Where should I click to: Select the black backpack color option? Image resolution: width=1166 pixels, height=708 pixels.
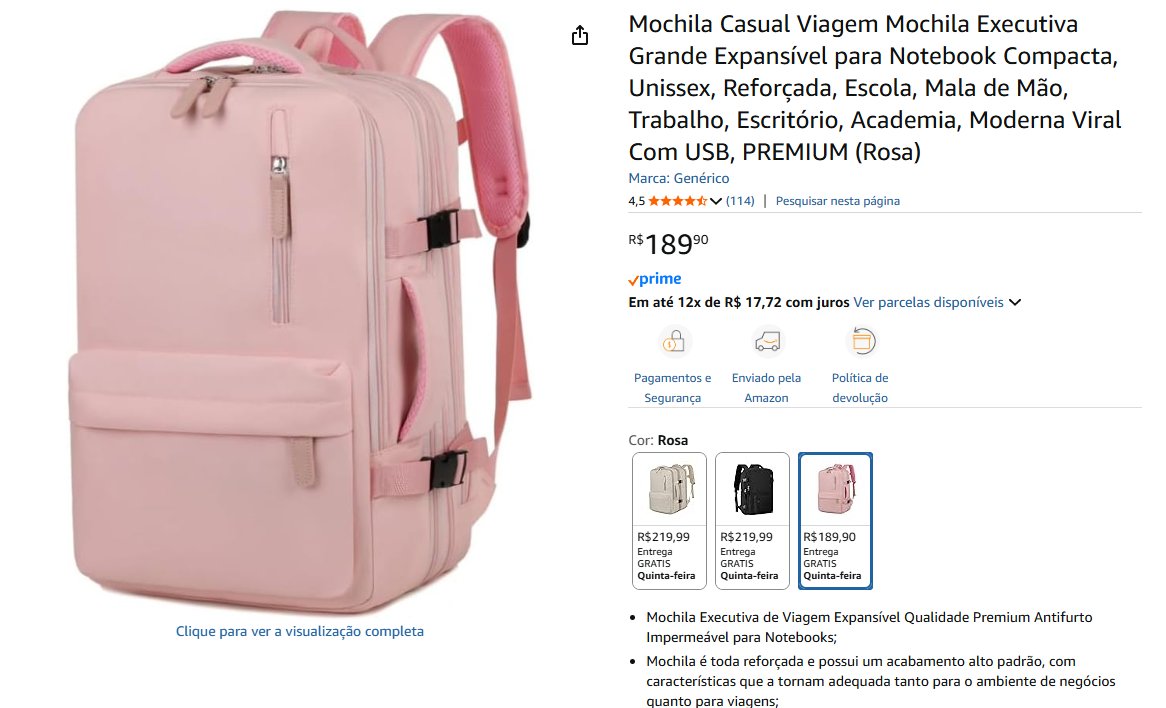(753, 521)
